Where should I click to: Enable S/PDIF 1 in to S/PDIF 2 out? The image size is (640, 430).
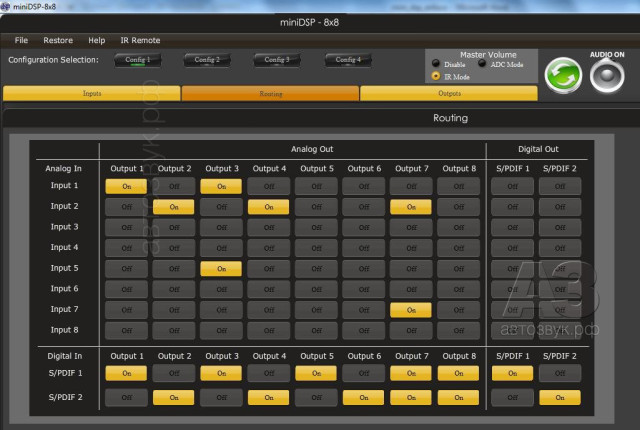coord(560,373)
